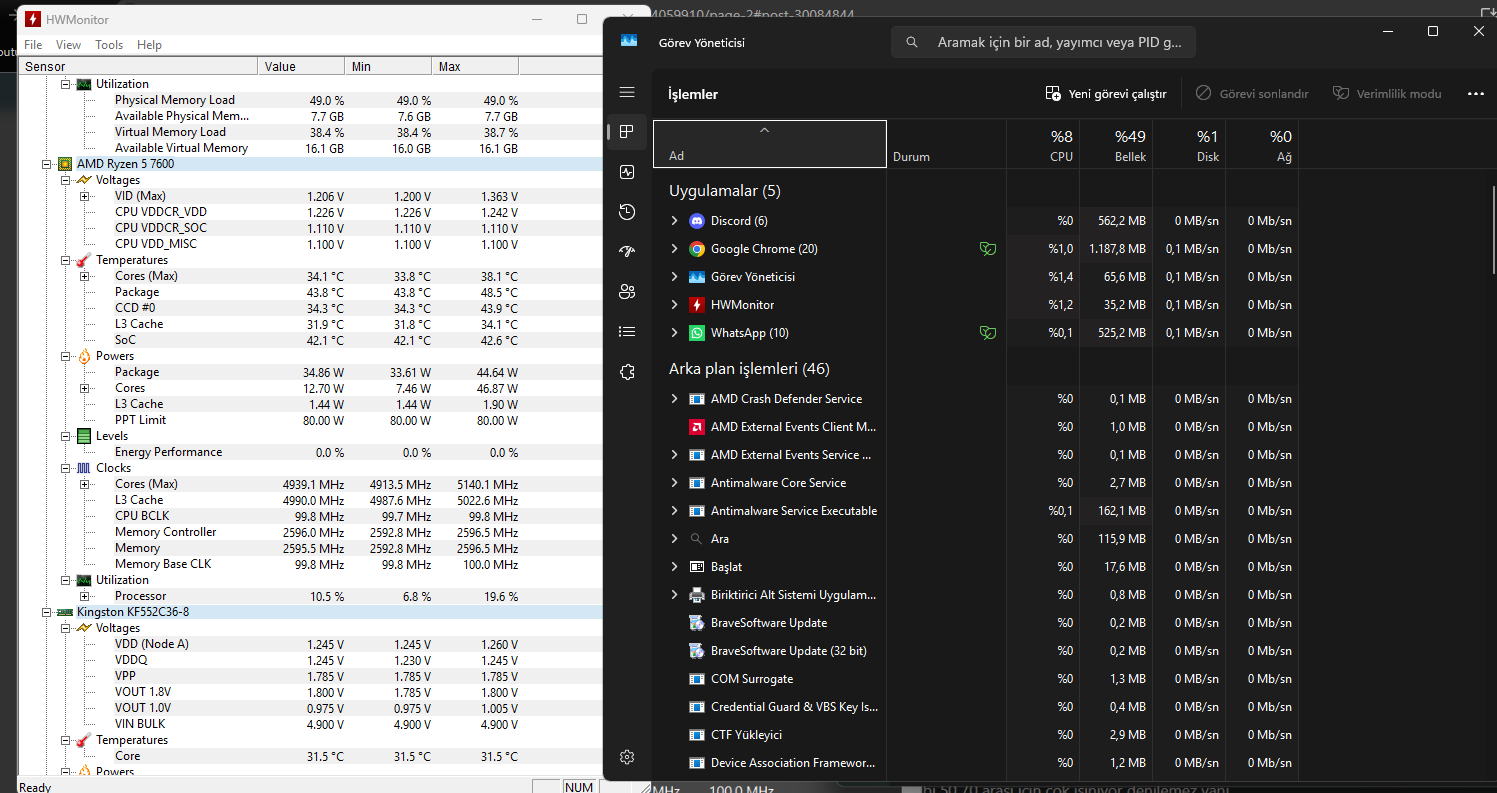The height and width of the screenshot is (793, 1497).
Task: Open the Performance tab in Task Manager sidebar
Action: point(627,172)
